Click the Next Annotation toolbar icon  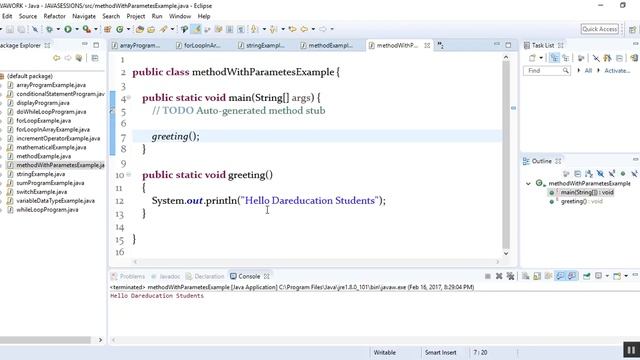pyautogui.click(x=254, y=29)
